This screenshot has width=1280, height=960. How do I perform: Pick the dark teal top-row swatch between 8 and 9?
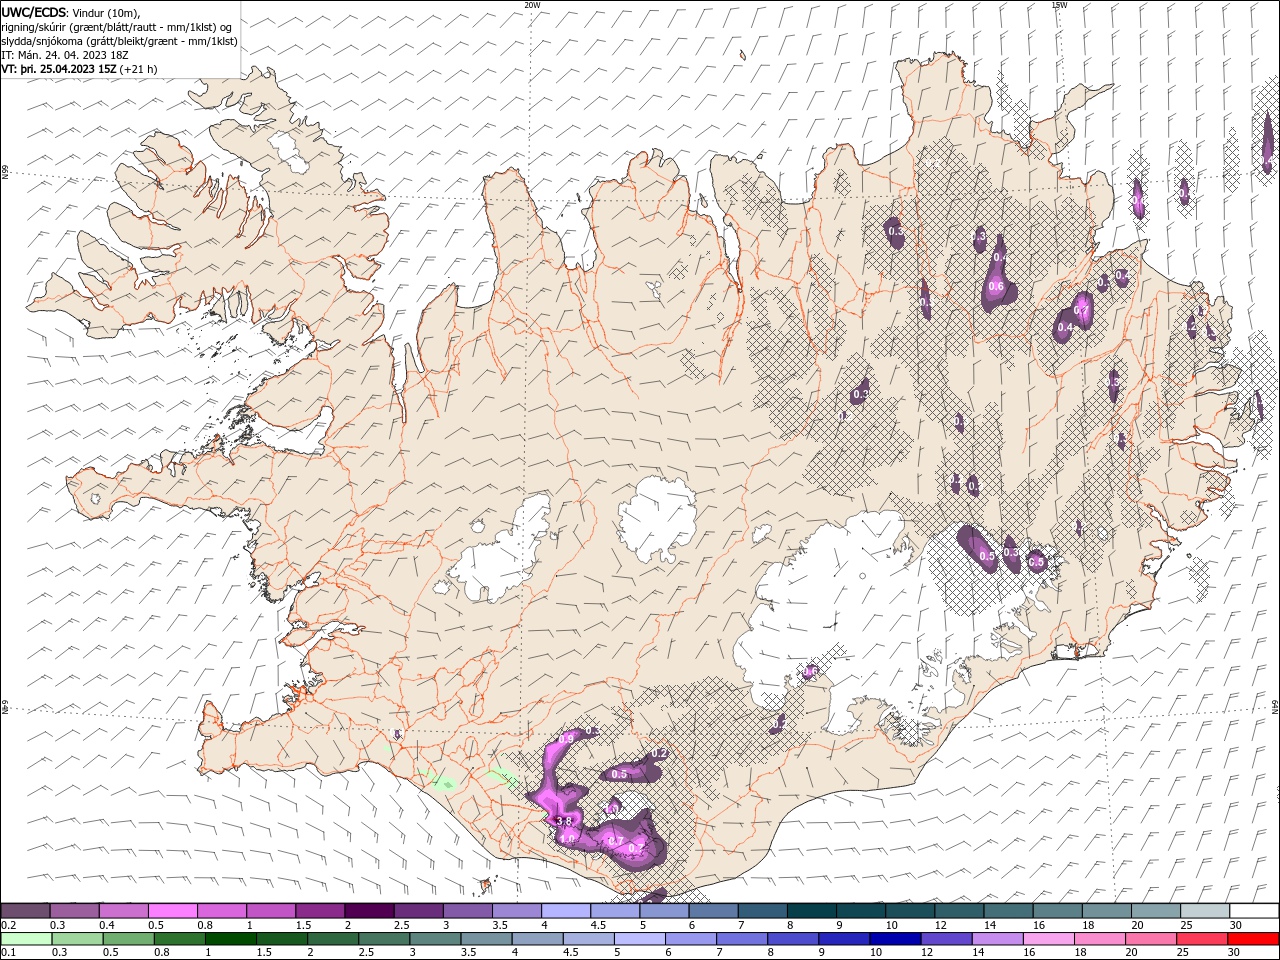point(811,911)
